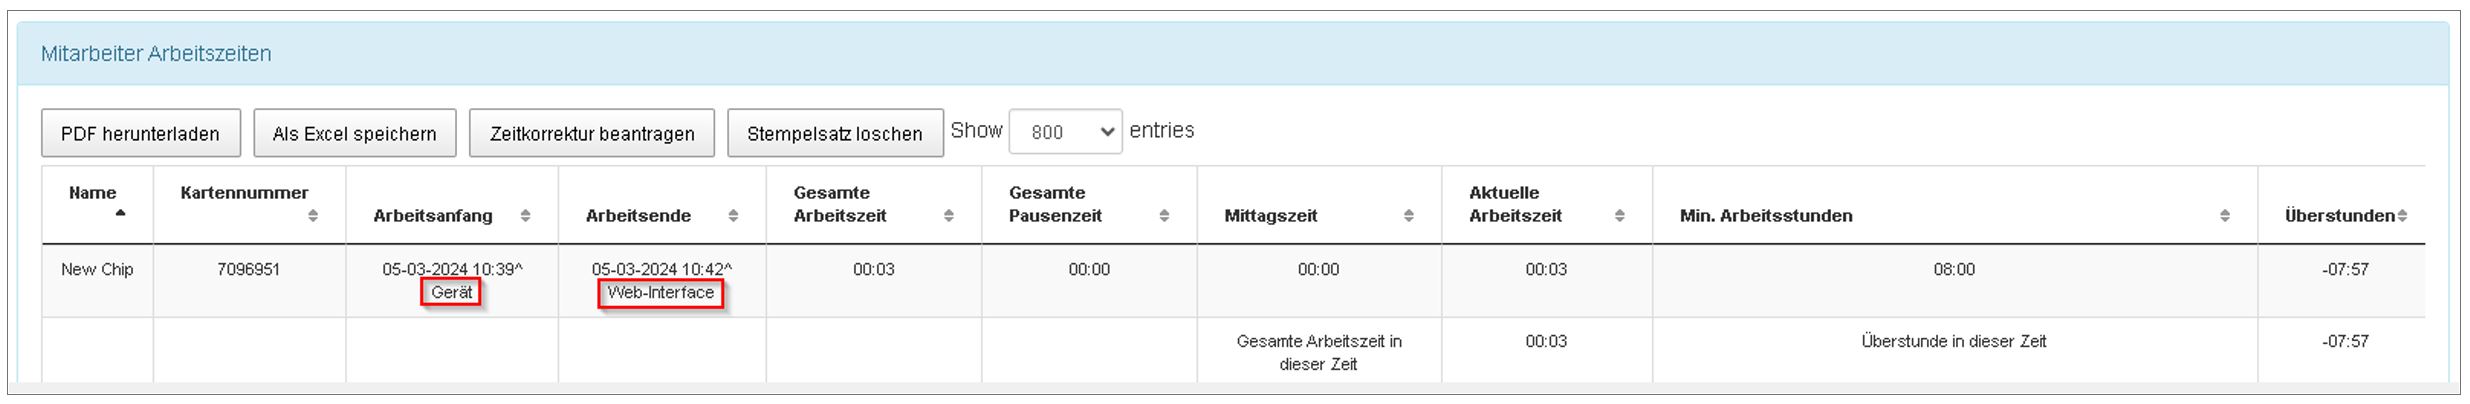This screenshot has width=2470, height=404.
Task: Sort by Arbeitsanfang column arrows
Action: [525, 215]
